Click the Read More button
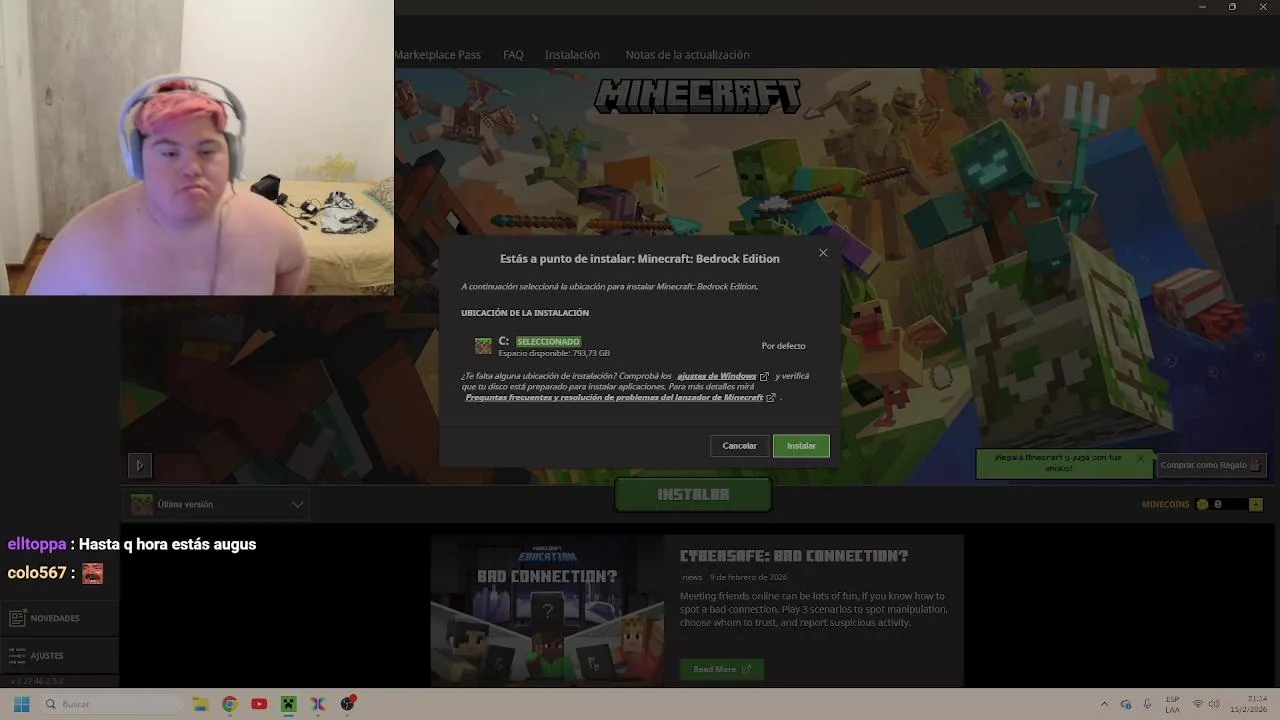This screenshot has height=720, width=1280. pos(721,669)
